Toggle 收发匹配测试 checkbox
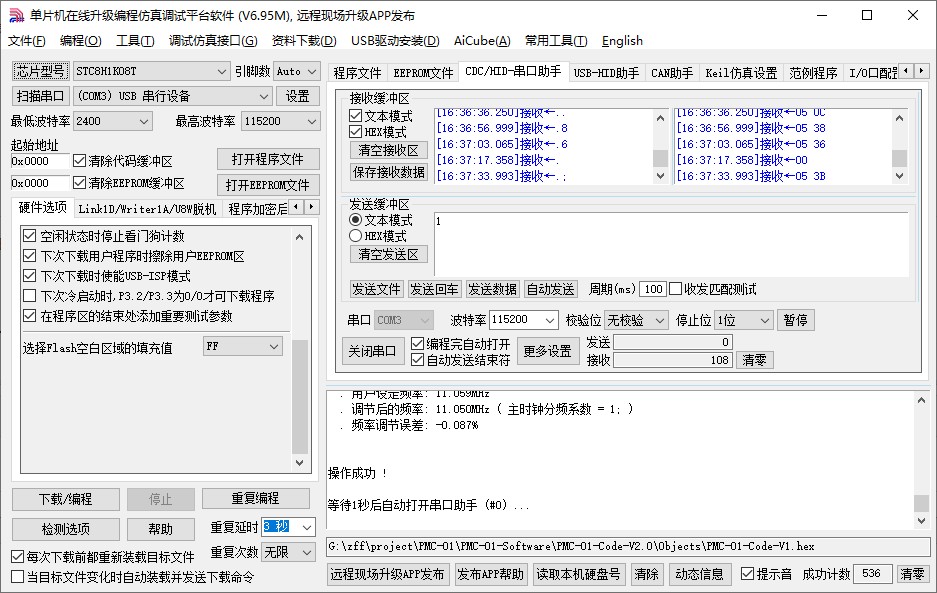Screen dimensions: 937x593 pyautogui.click(x=676, y=289)
